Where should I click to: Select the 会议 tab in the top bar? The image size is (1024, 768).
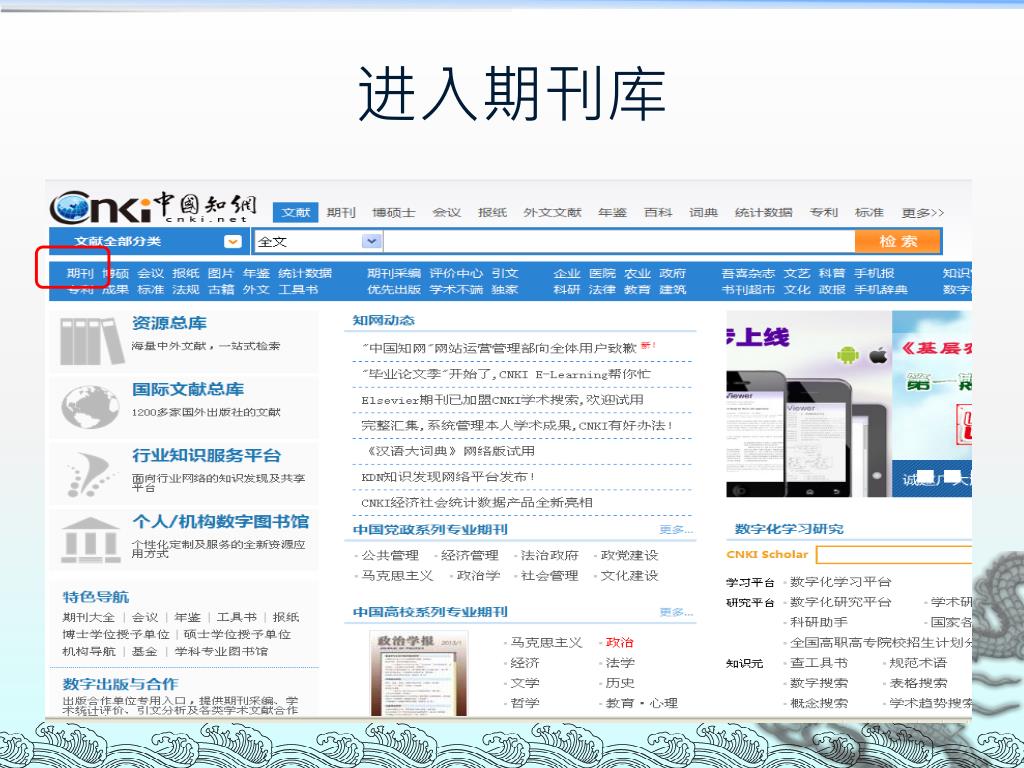click(x=447, y=212)
